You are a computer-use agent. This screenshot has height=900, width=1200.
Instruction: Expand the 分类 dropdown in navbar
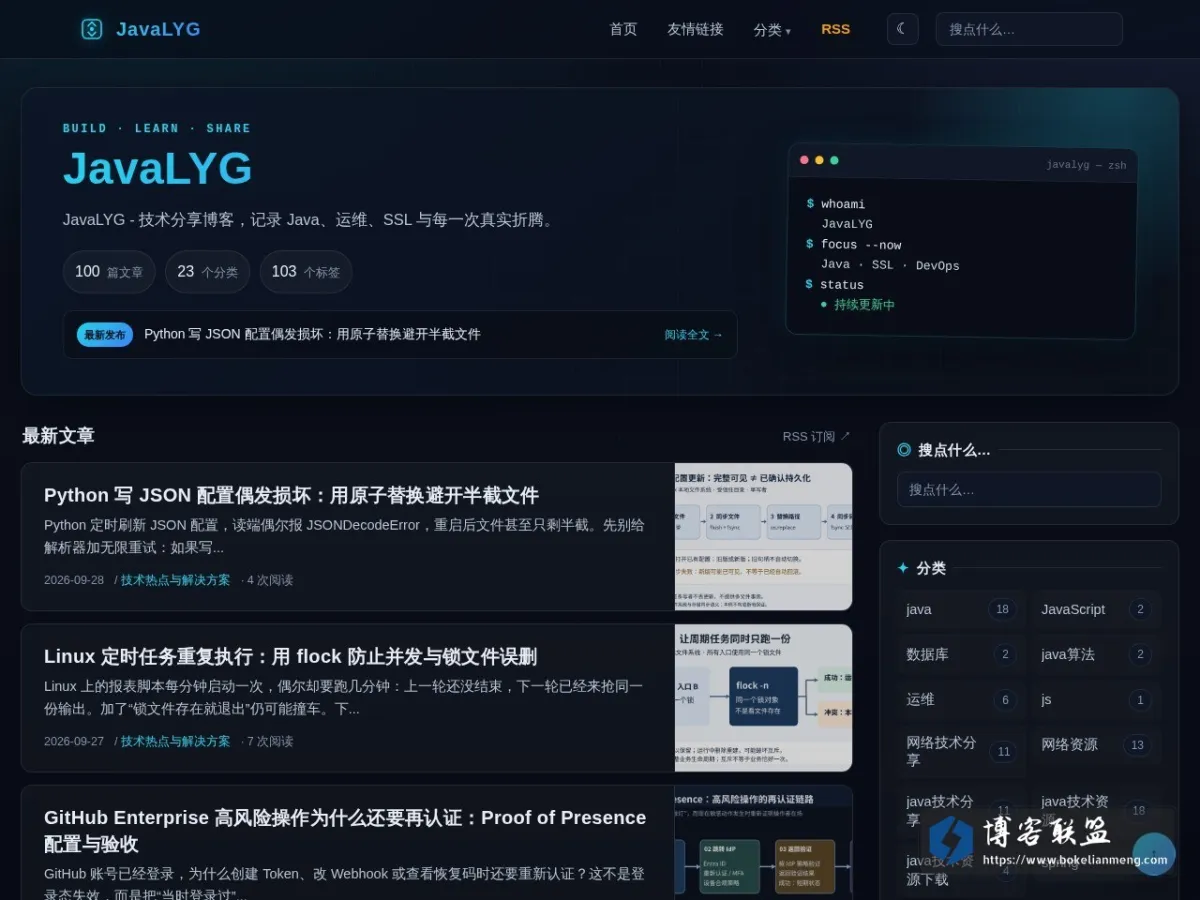pos(772,30)
